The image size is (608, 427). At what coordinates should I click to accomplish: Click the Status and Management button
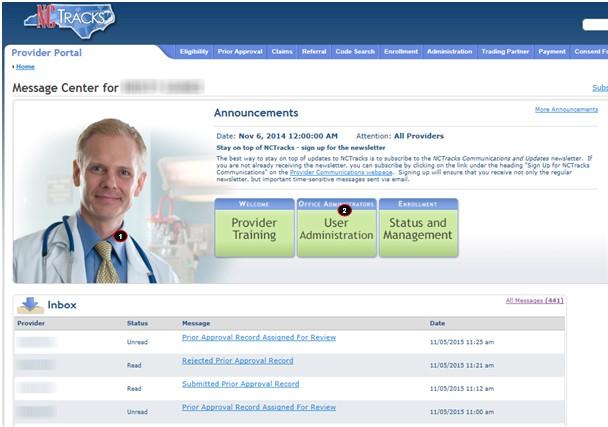(x=418, y=228)
